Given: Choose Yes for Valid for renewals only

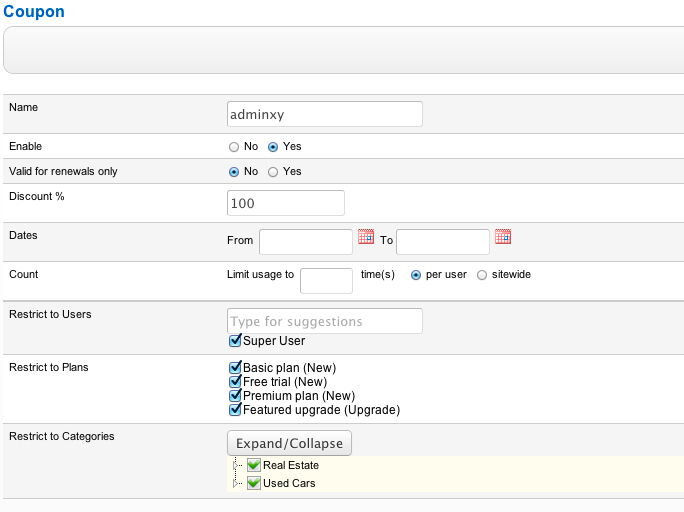Looking at the screenshot, I should tap(273, 172).
